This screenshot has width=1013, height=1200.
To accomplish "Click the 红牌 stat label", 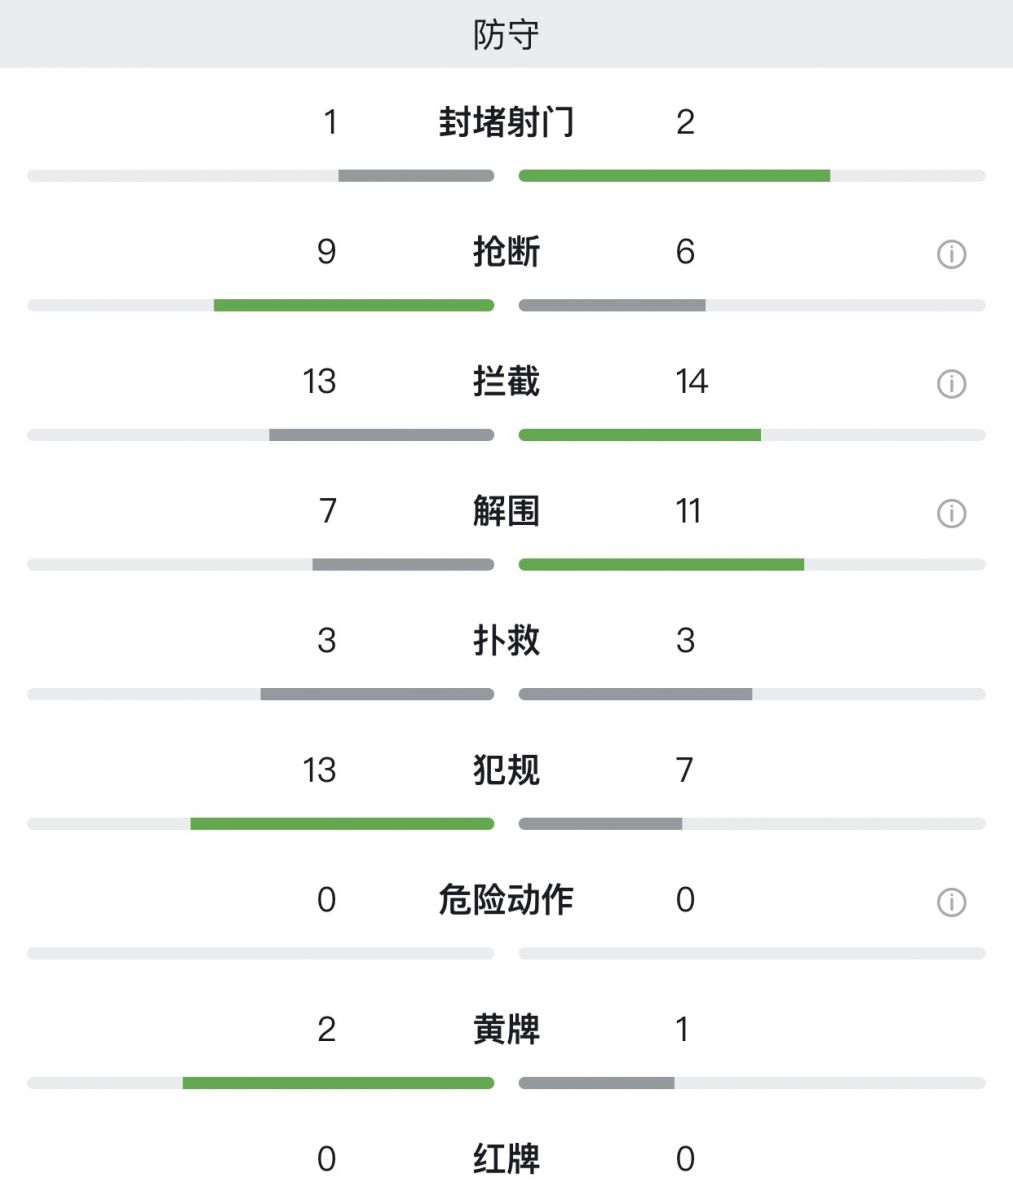I will click(506, 1159).
